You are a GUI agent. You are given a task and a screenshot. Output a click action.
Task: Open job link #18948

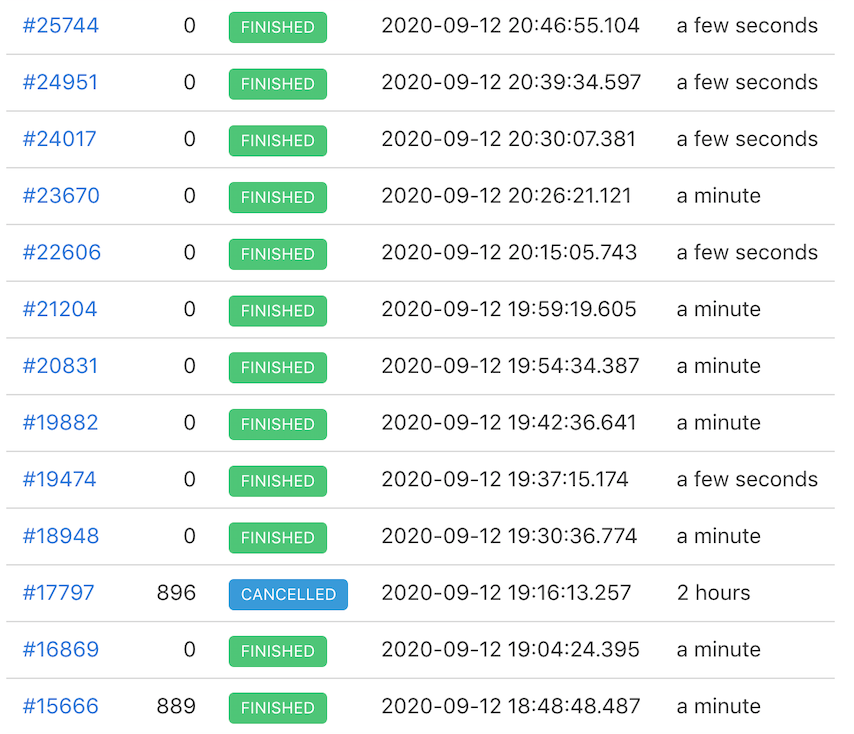(x=60, y=537)
